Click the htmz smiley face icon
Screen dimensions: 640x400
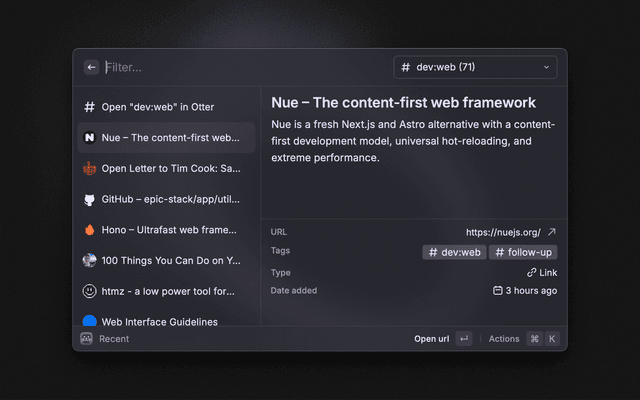pyautogui.click(x=89, y=291)
